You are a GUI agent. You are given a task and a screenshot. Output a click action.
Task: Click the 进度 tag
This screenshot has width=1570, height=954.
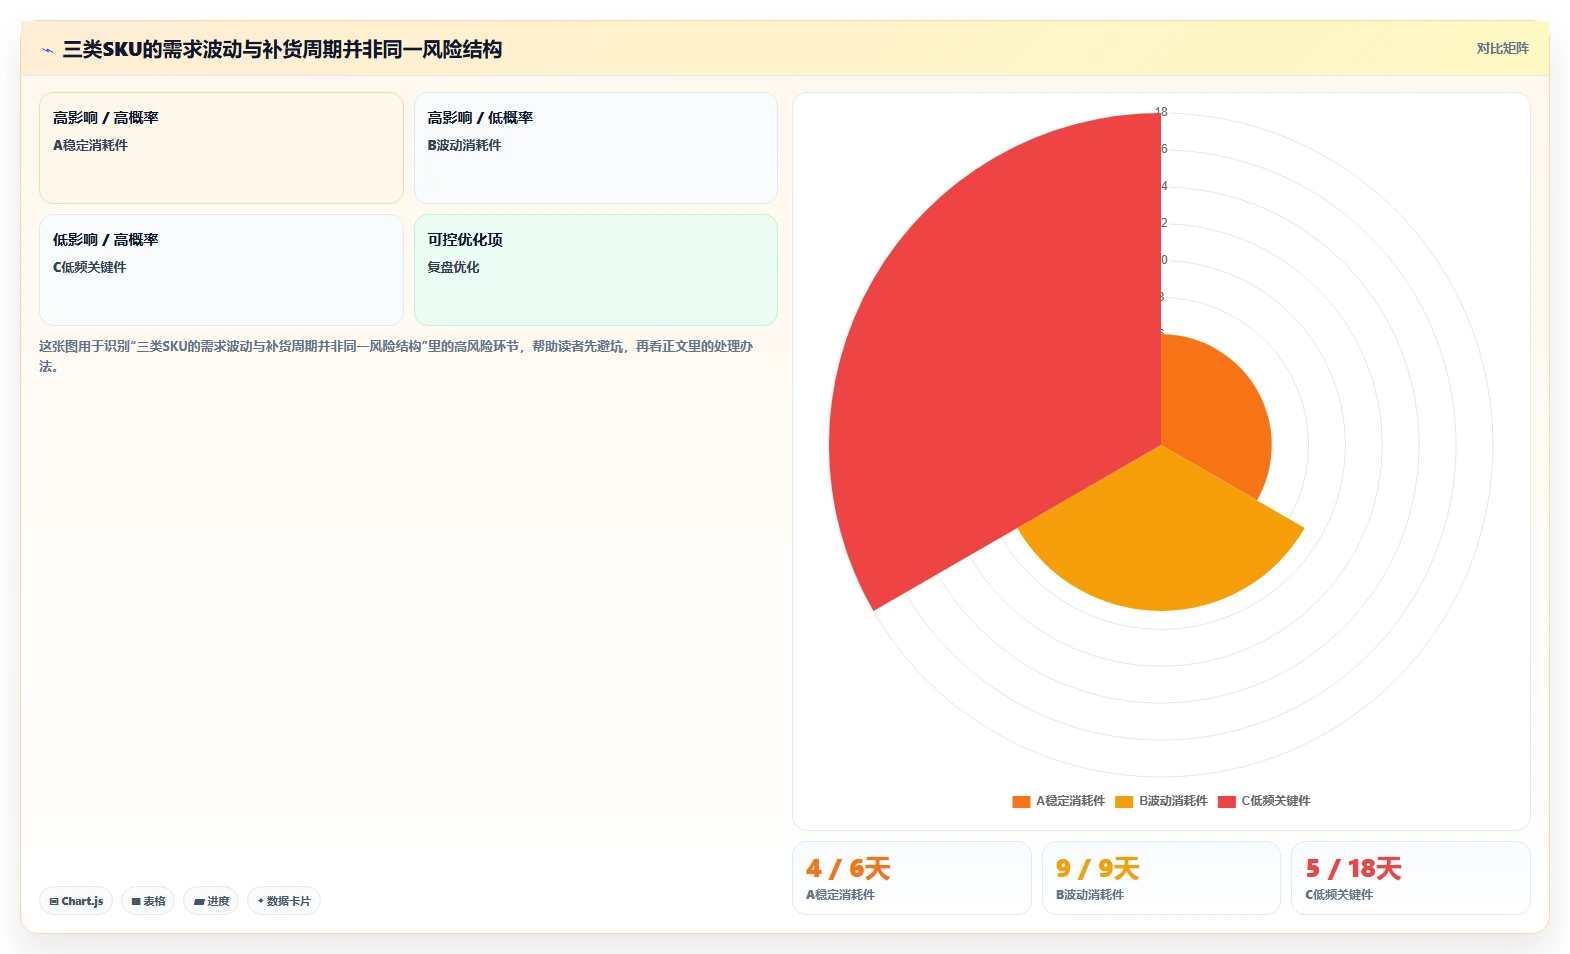click(211, 901)
